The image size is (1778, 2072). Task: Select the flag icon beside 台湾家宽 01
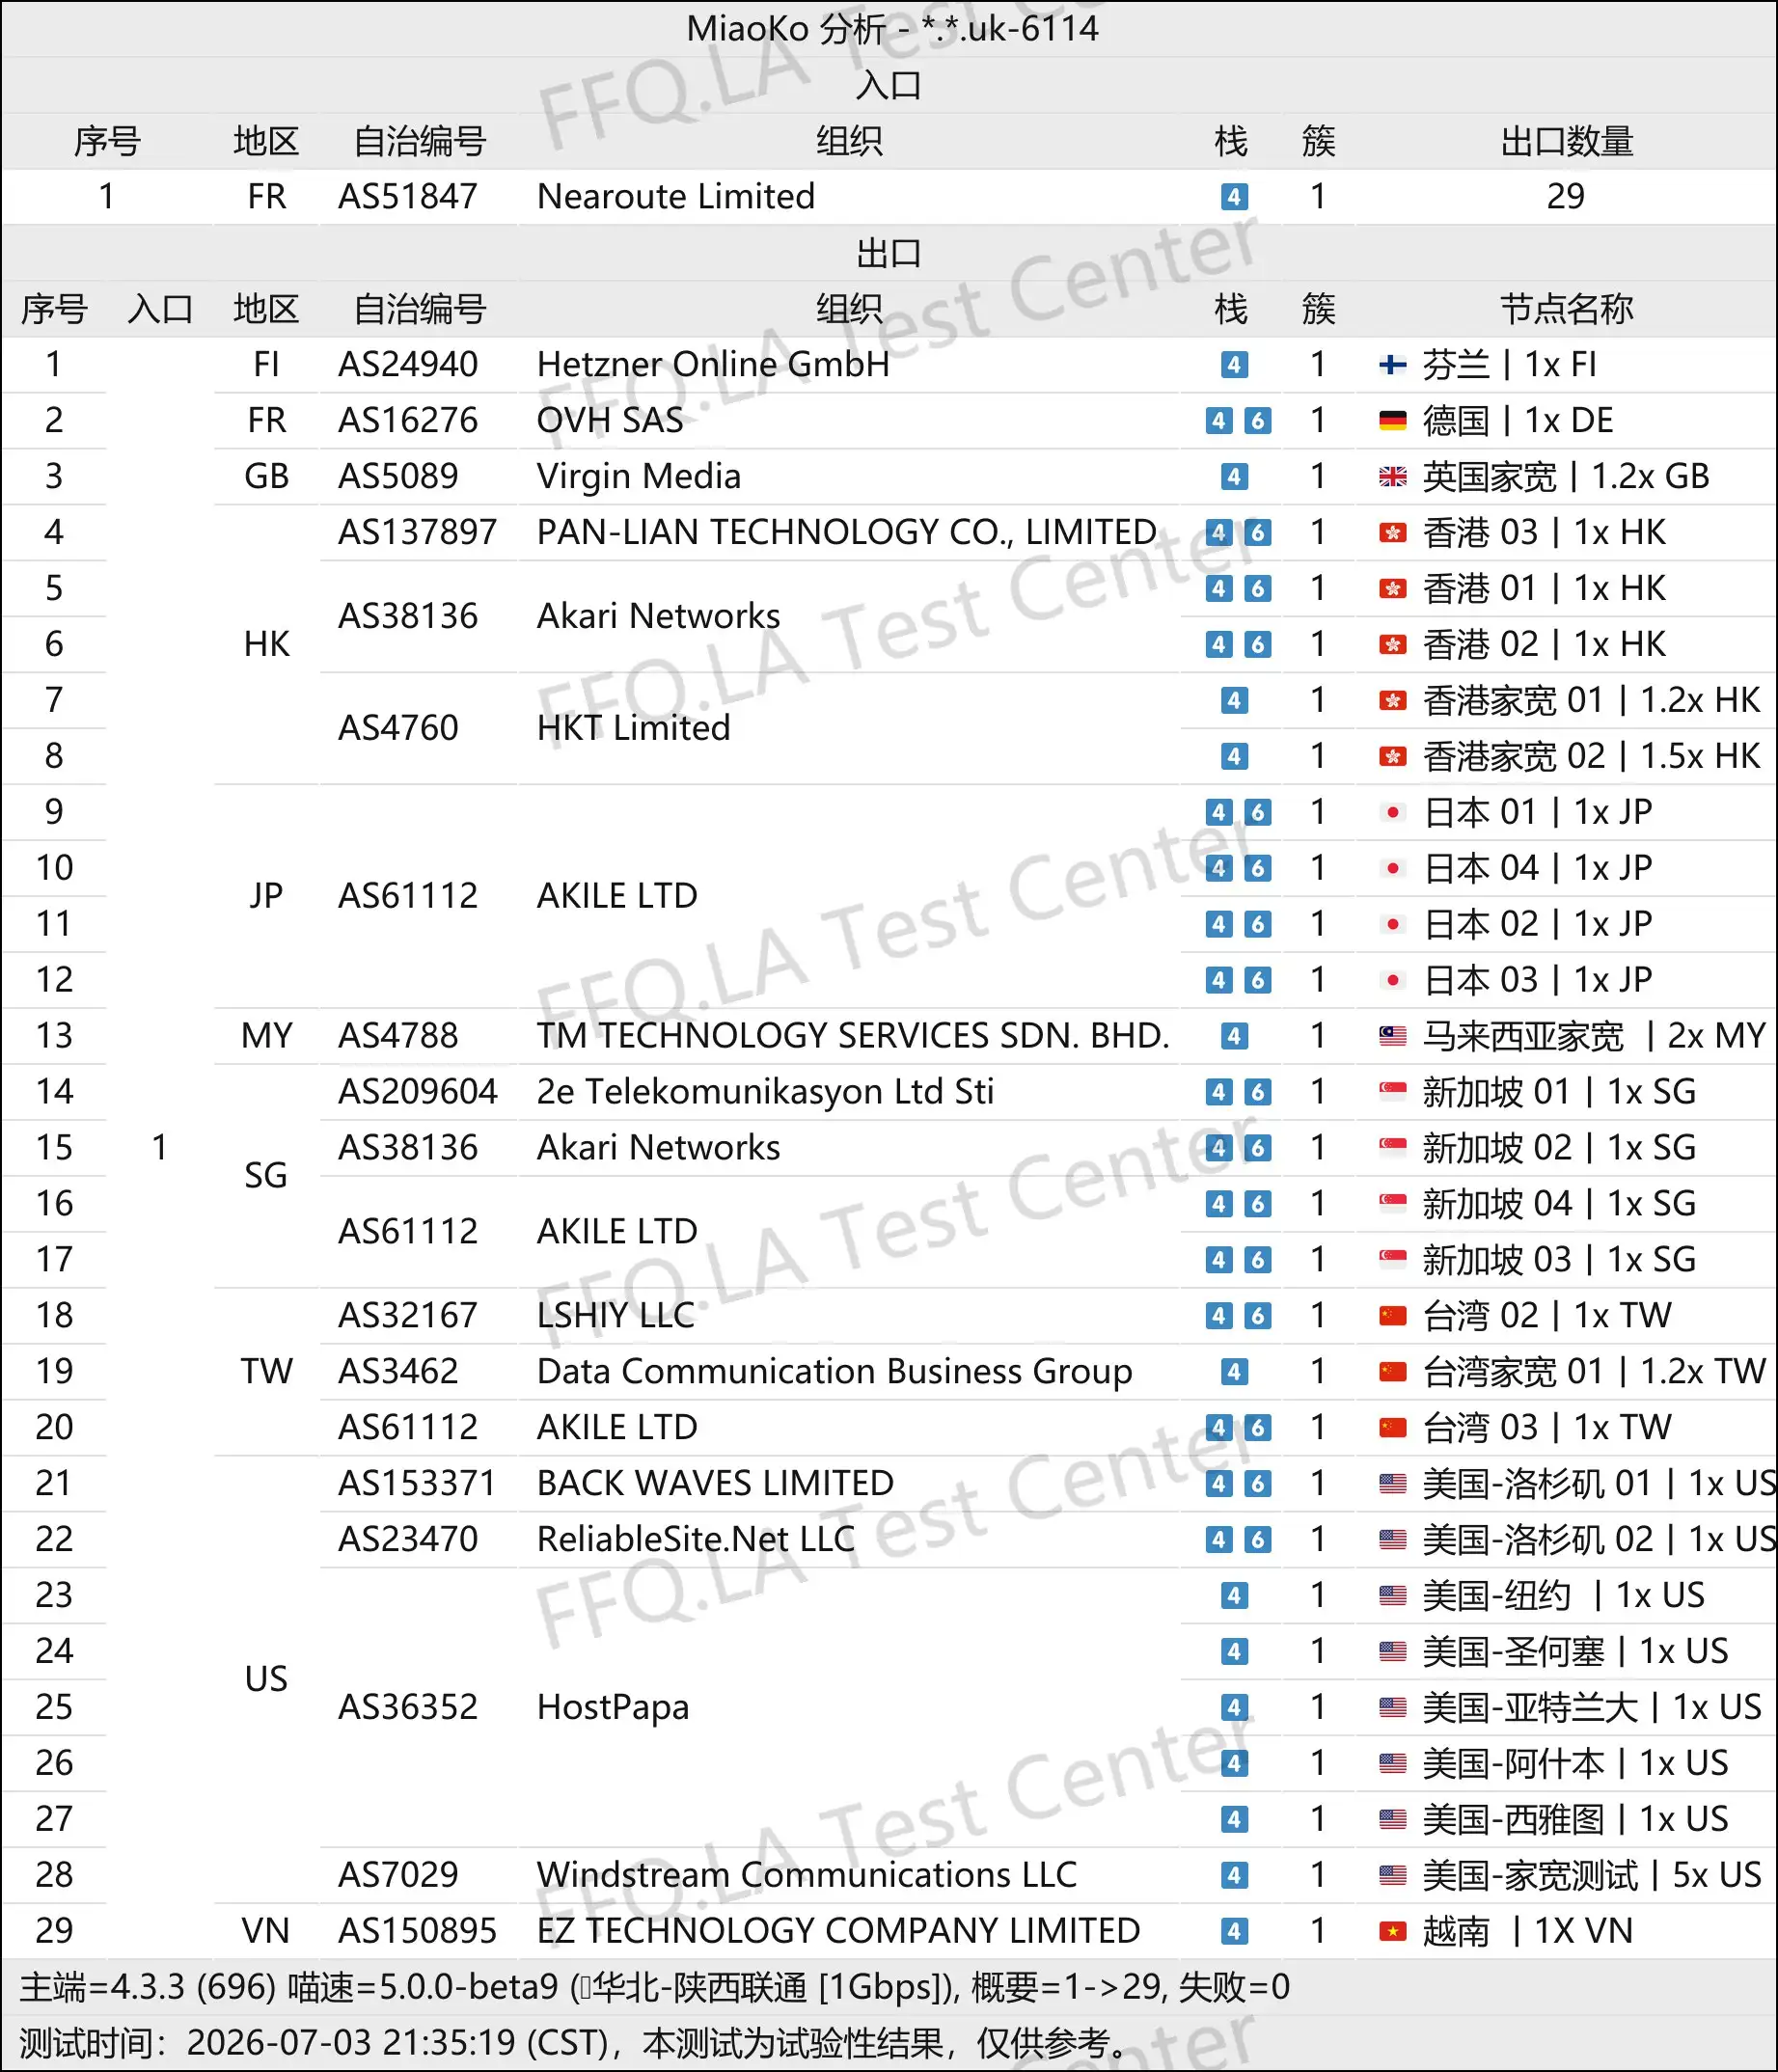tap(1392, 1372)
